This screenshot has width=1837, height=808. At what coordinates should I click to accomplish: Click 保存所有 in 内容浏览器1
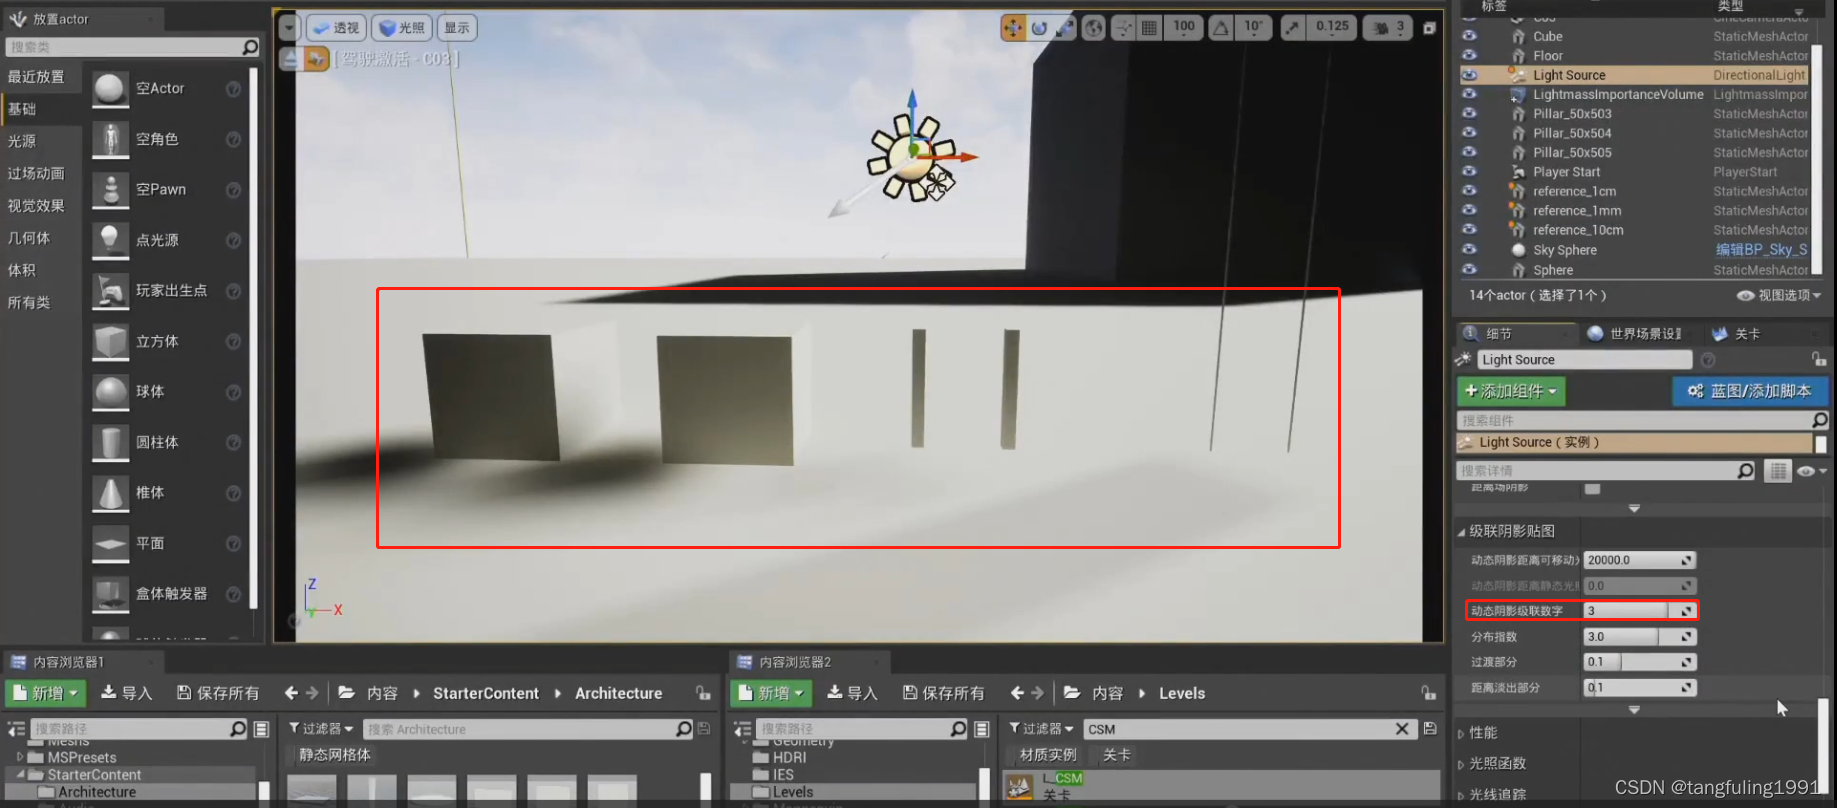pos(218,693)
